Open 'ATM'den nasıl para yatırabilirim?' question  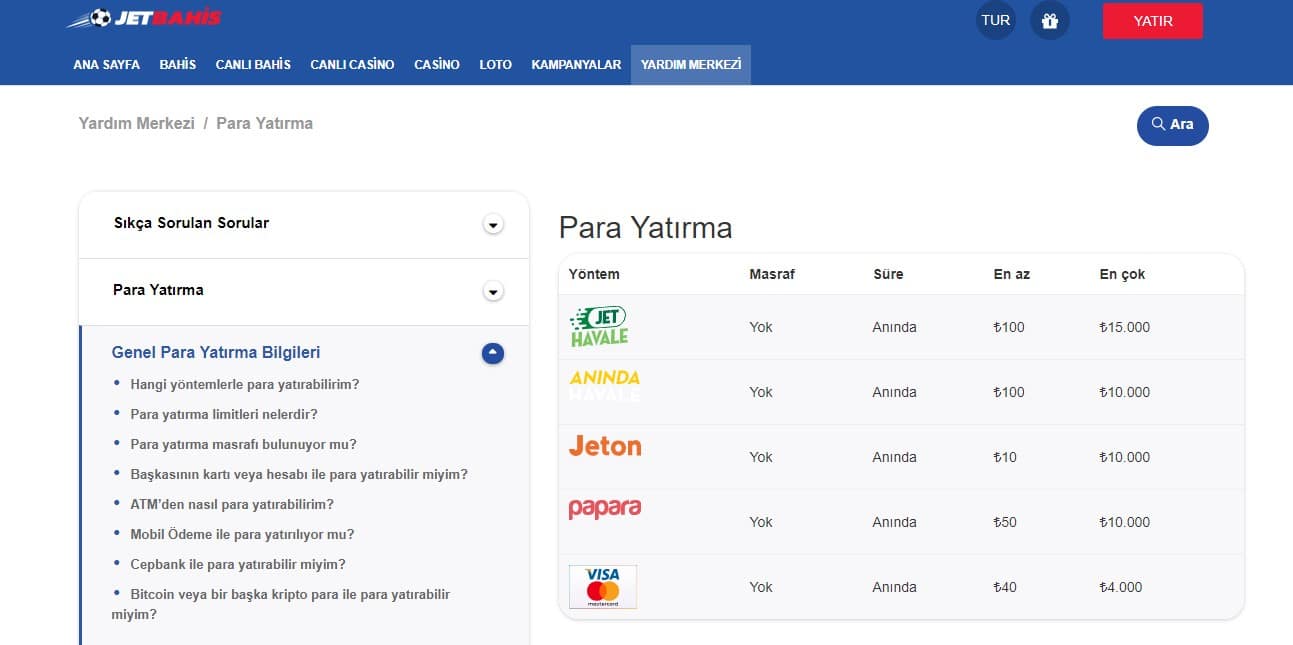tap(232, 504)
